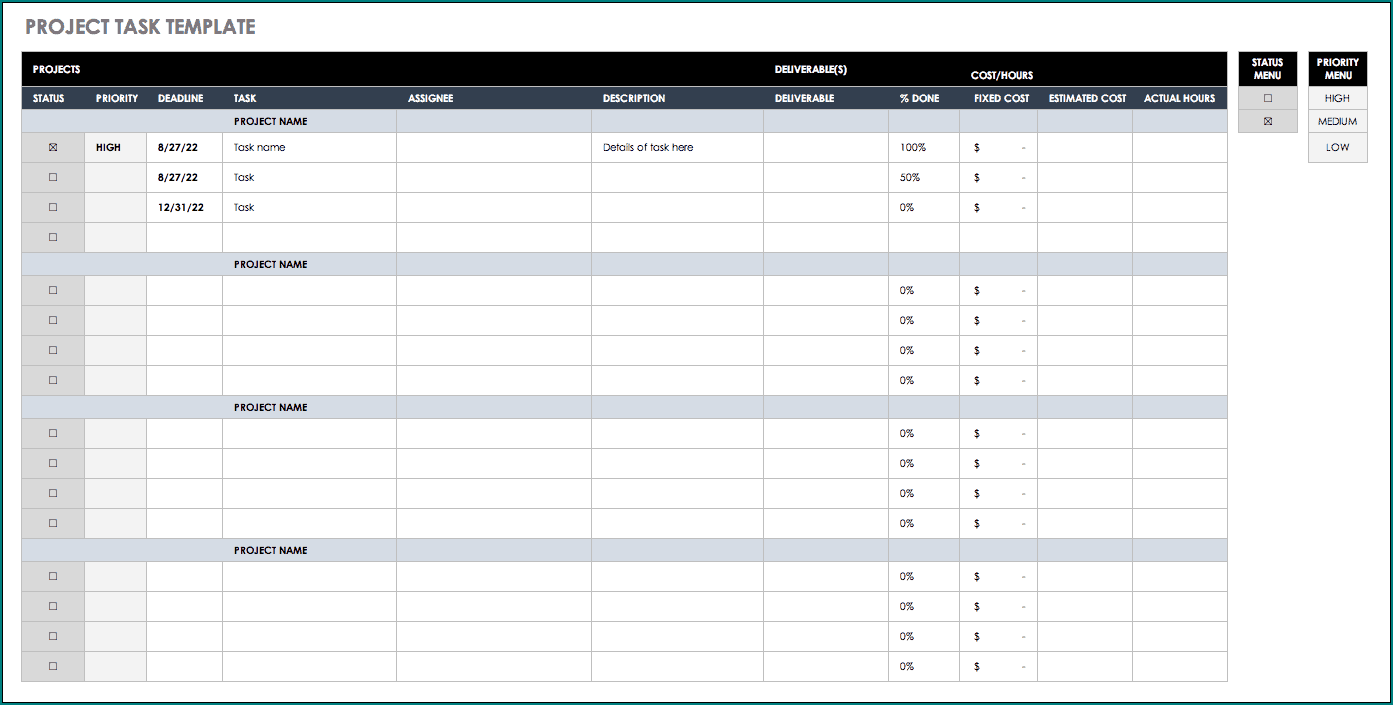Select the 100% done cell

924,147
